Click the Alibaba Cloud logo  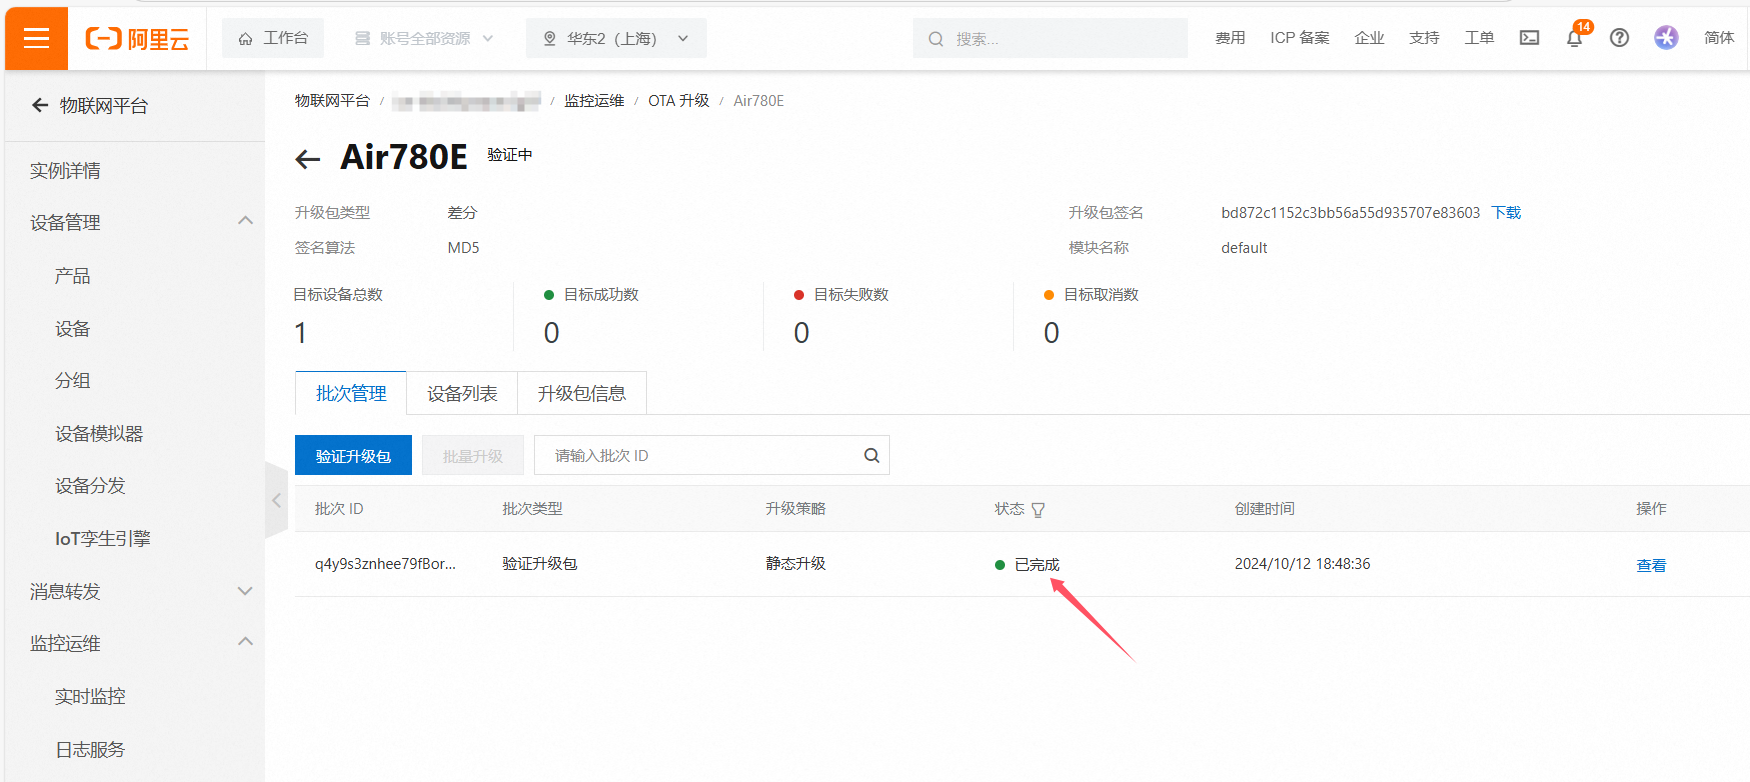click(137, 39)
